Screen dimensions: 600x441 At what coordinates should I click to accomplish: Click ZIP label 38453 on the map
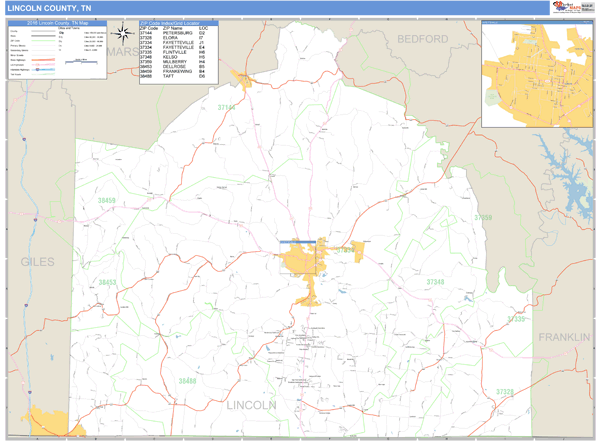click(107, 283)
